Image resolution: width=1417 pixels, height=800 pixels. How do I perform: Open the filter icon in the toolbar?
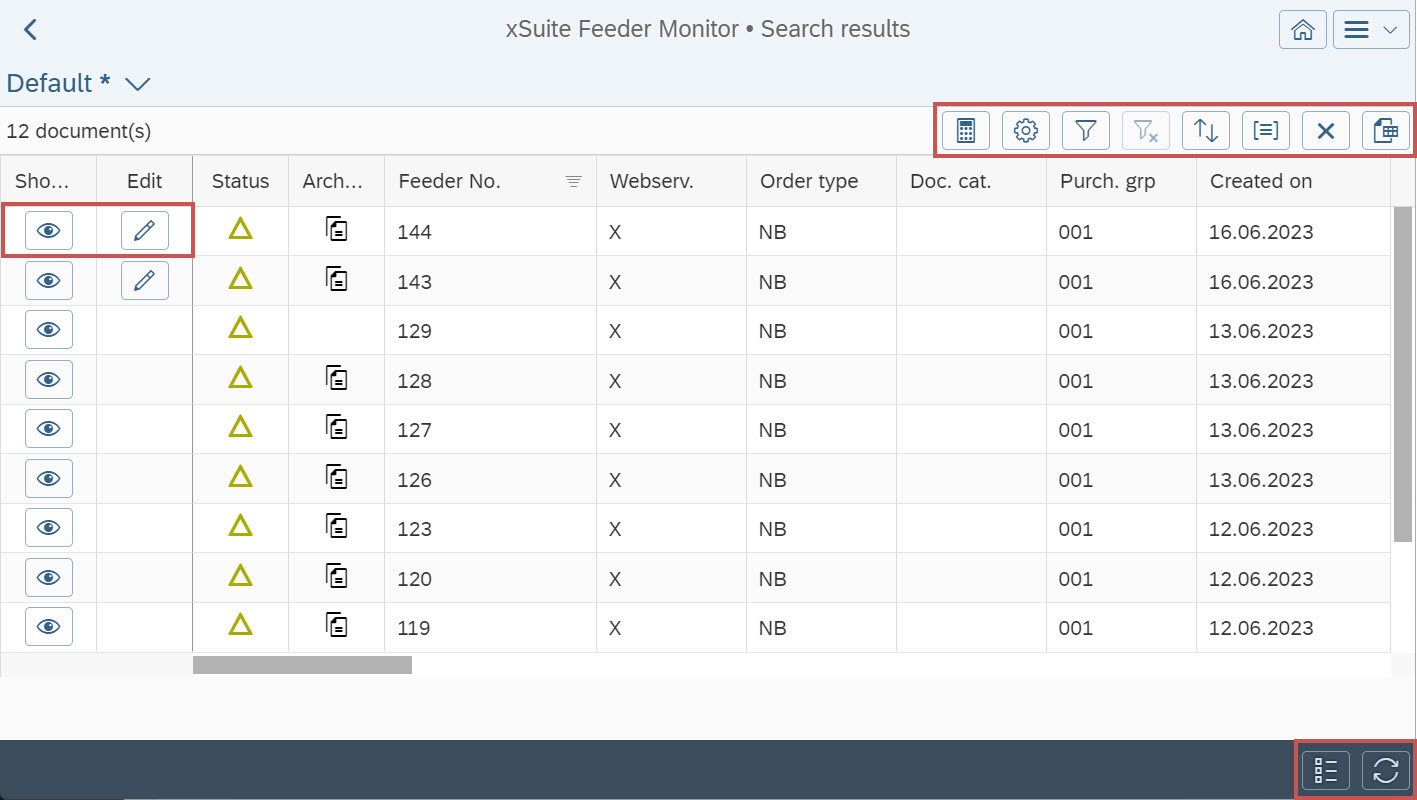point(1085,130)
